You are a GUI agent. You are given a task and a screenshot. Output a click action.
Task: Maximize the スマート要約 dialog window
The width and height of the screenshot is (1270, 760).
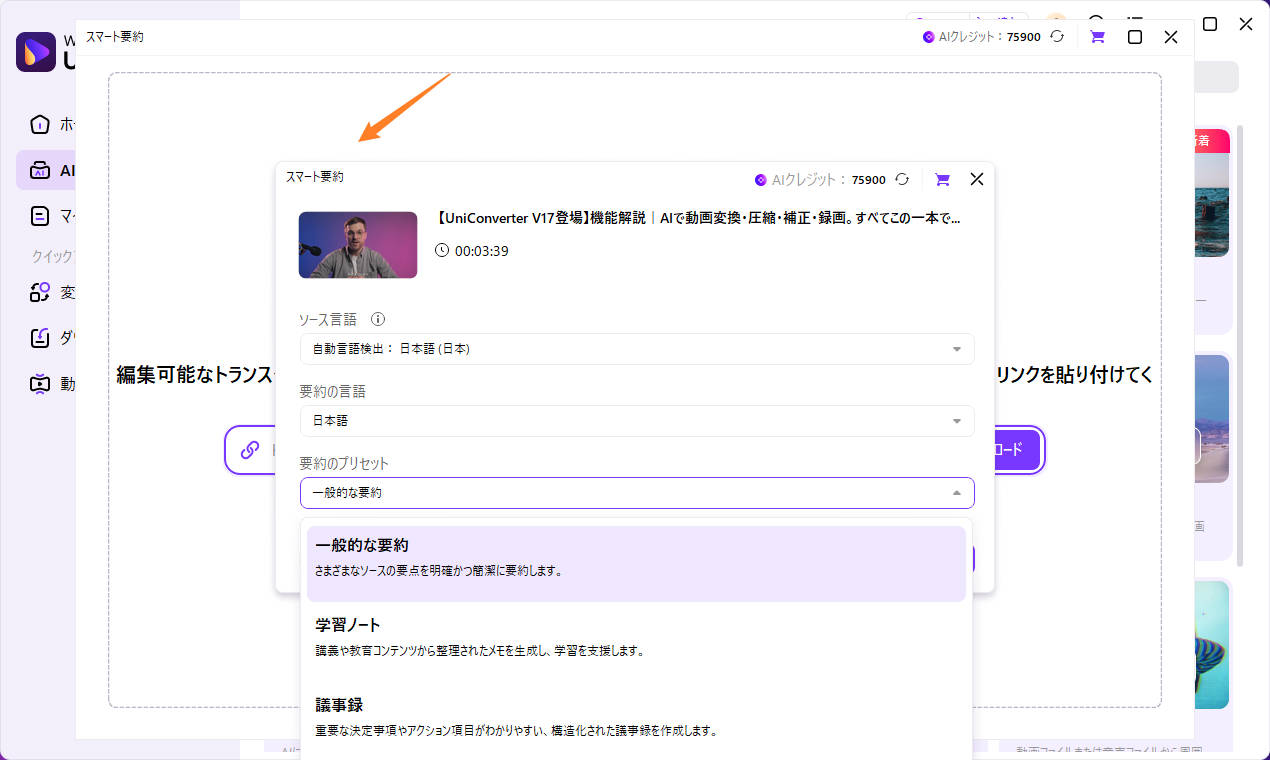pyautogui.click(x=1135, y=37)
